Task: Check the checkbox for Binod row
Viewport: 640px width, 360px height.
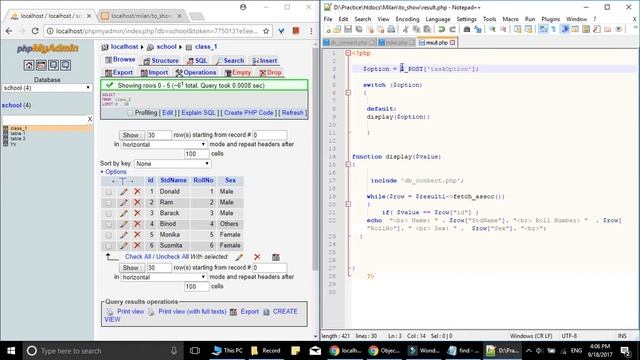Action: (x=109, y=224)
